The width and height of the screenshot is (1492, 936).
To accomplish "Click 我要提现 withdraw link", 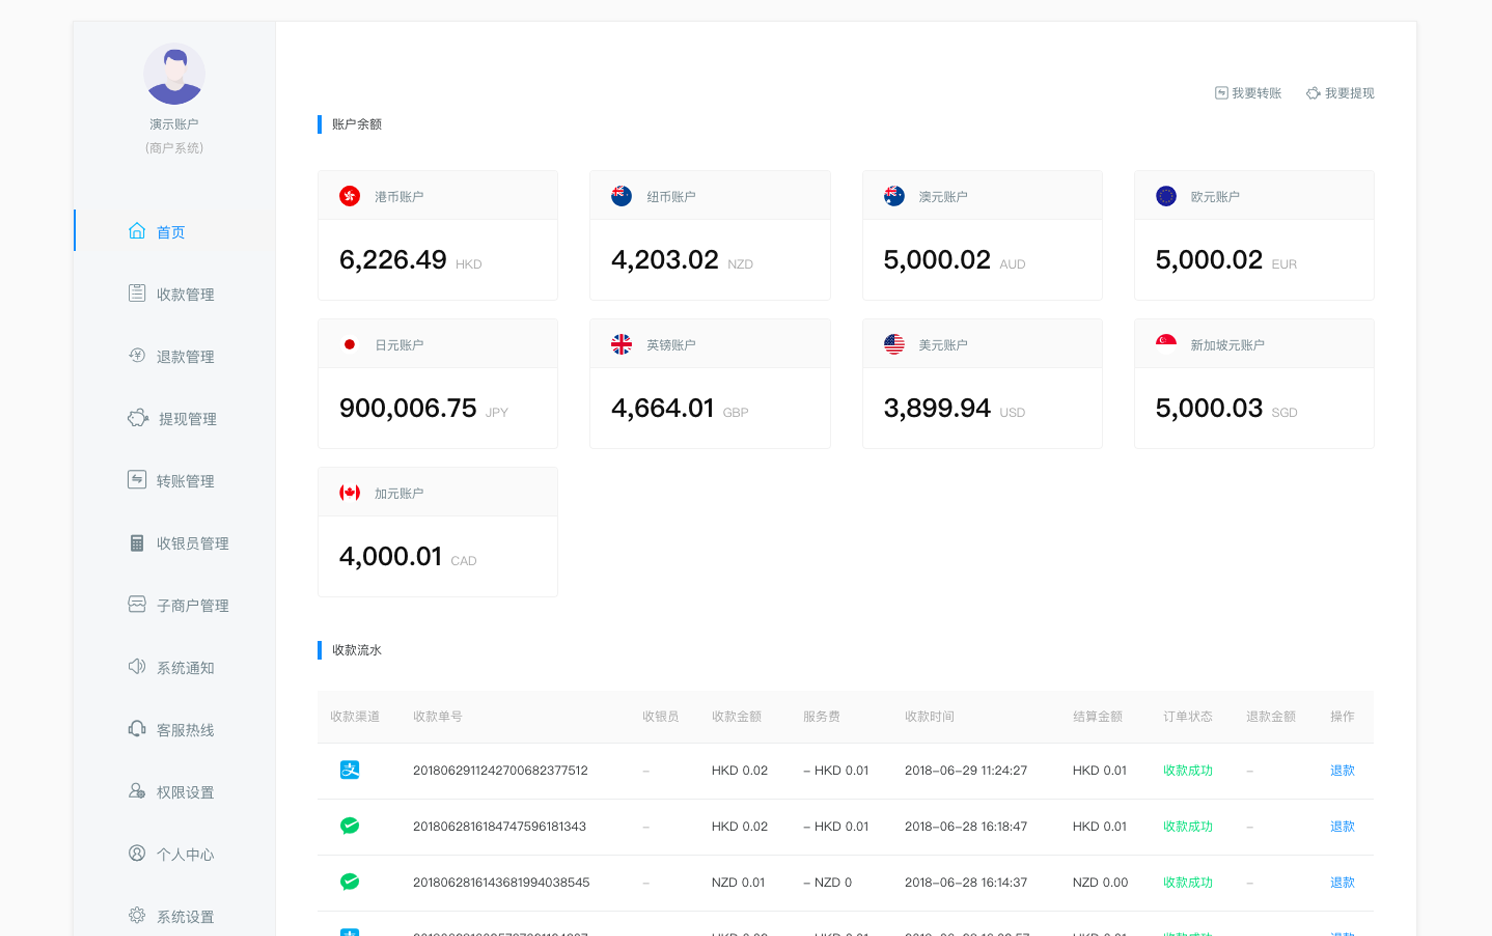I will click(1340, 93).
